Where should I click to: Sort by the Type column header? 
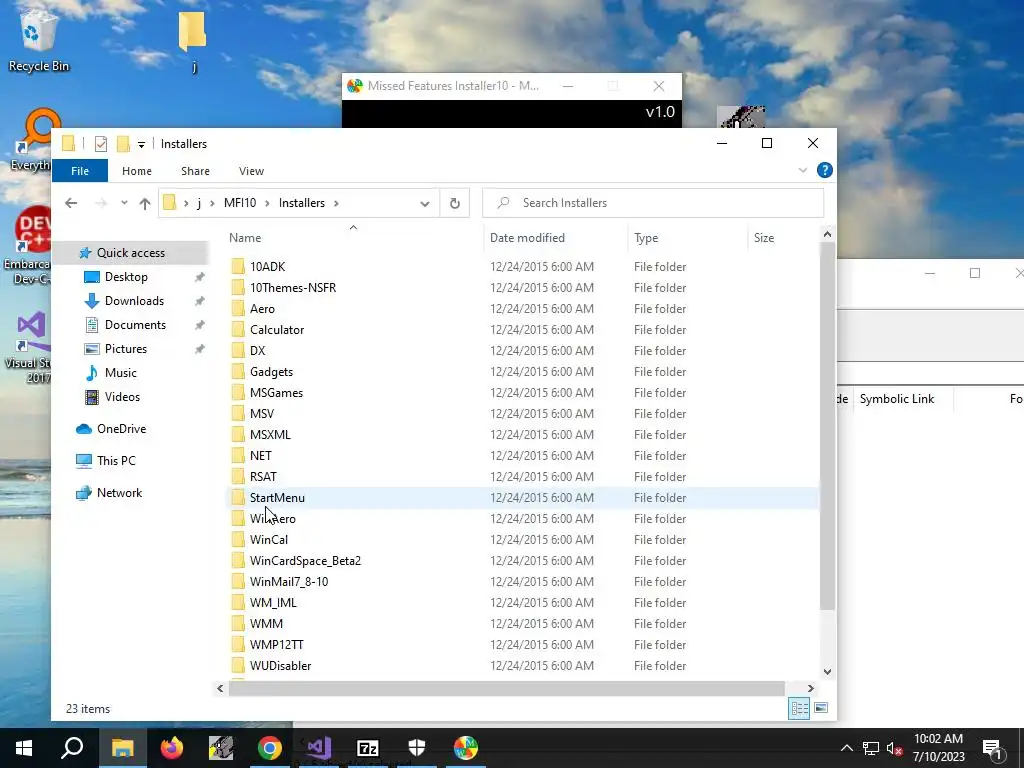[x=646, y=238]
